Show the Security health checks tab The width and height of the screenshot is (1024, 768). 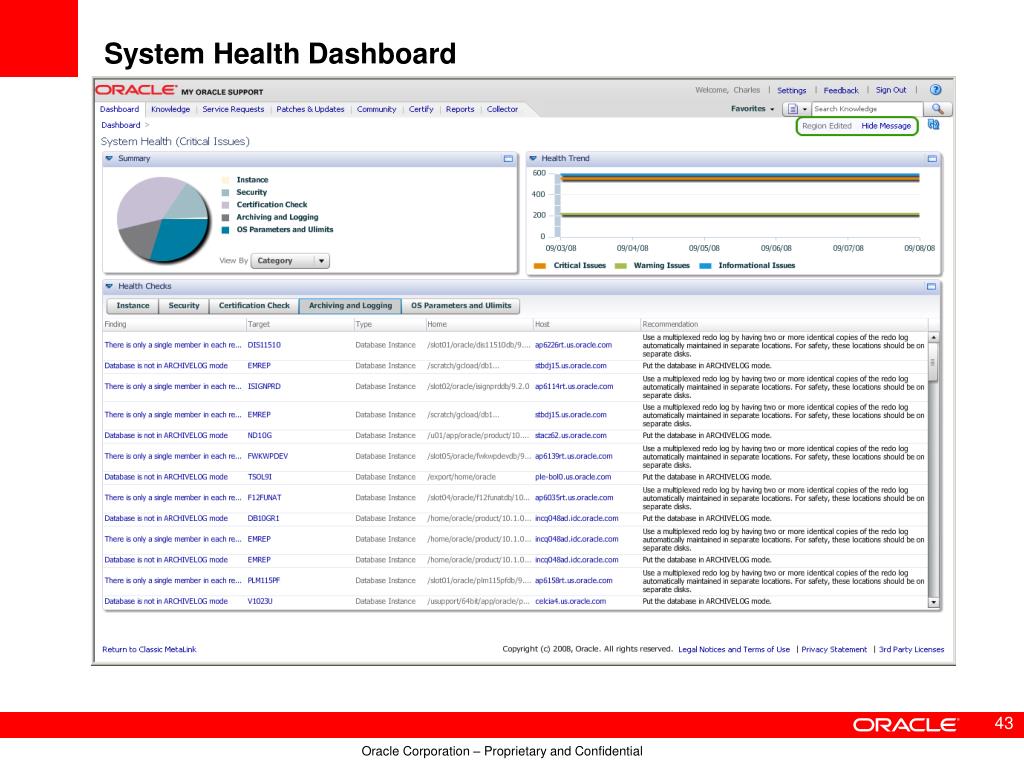[184, 306]
